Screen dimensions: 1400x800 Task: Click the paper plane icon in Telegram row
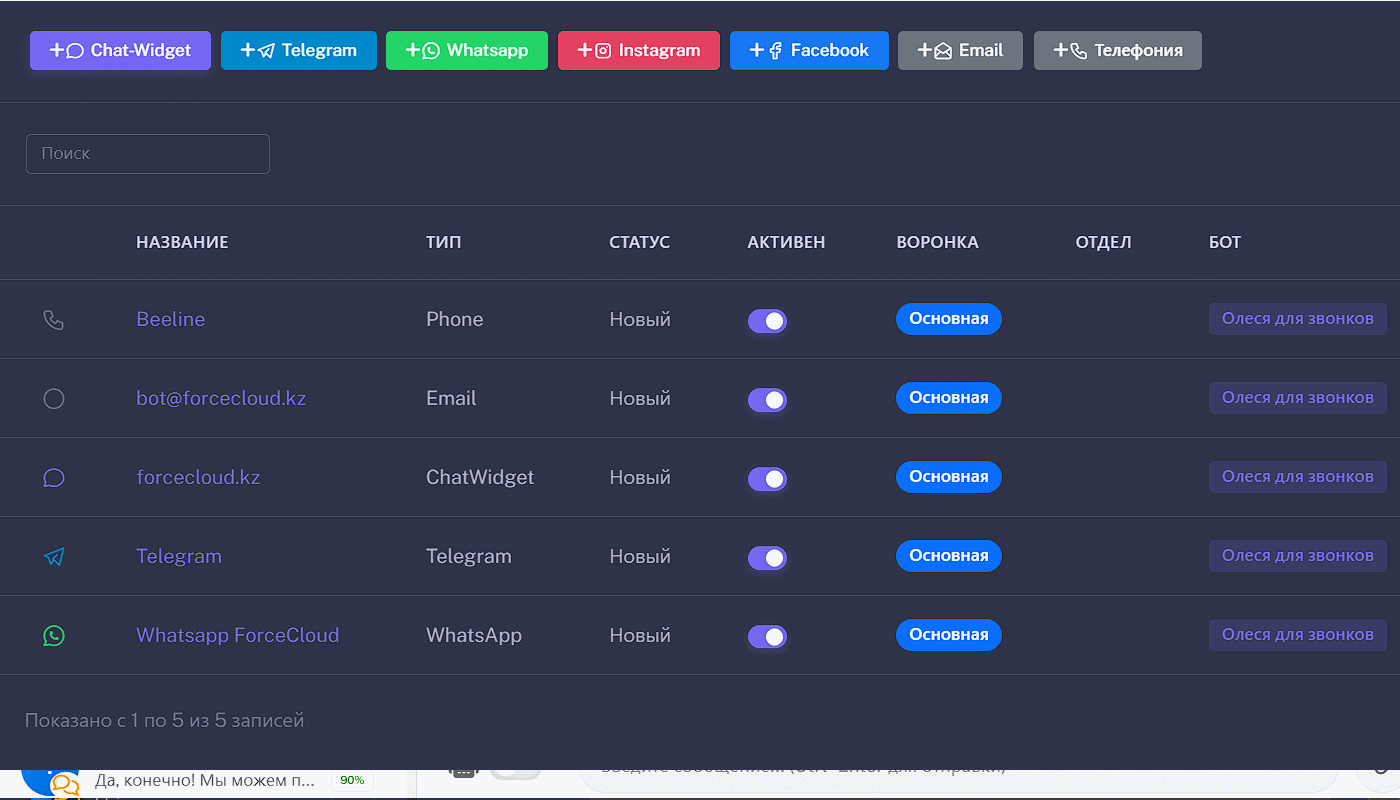54,557
